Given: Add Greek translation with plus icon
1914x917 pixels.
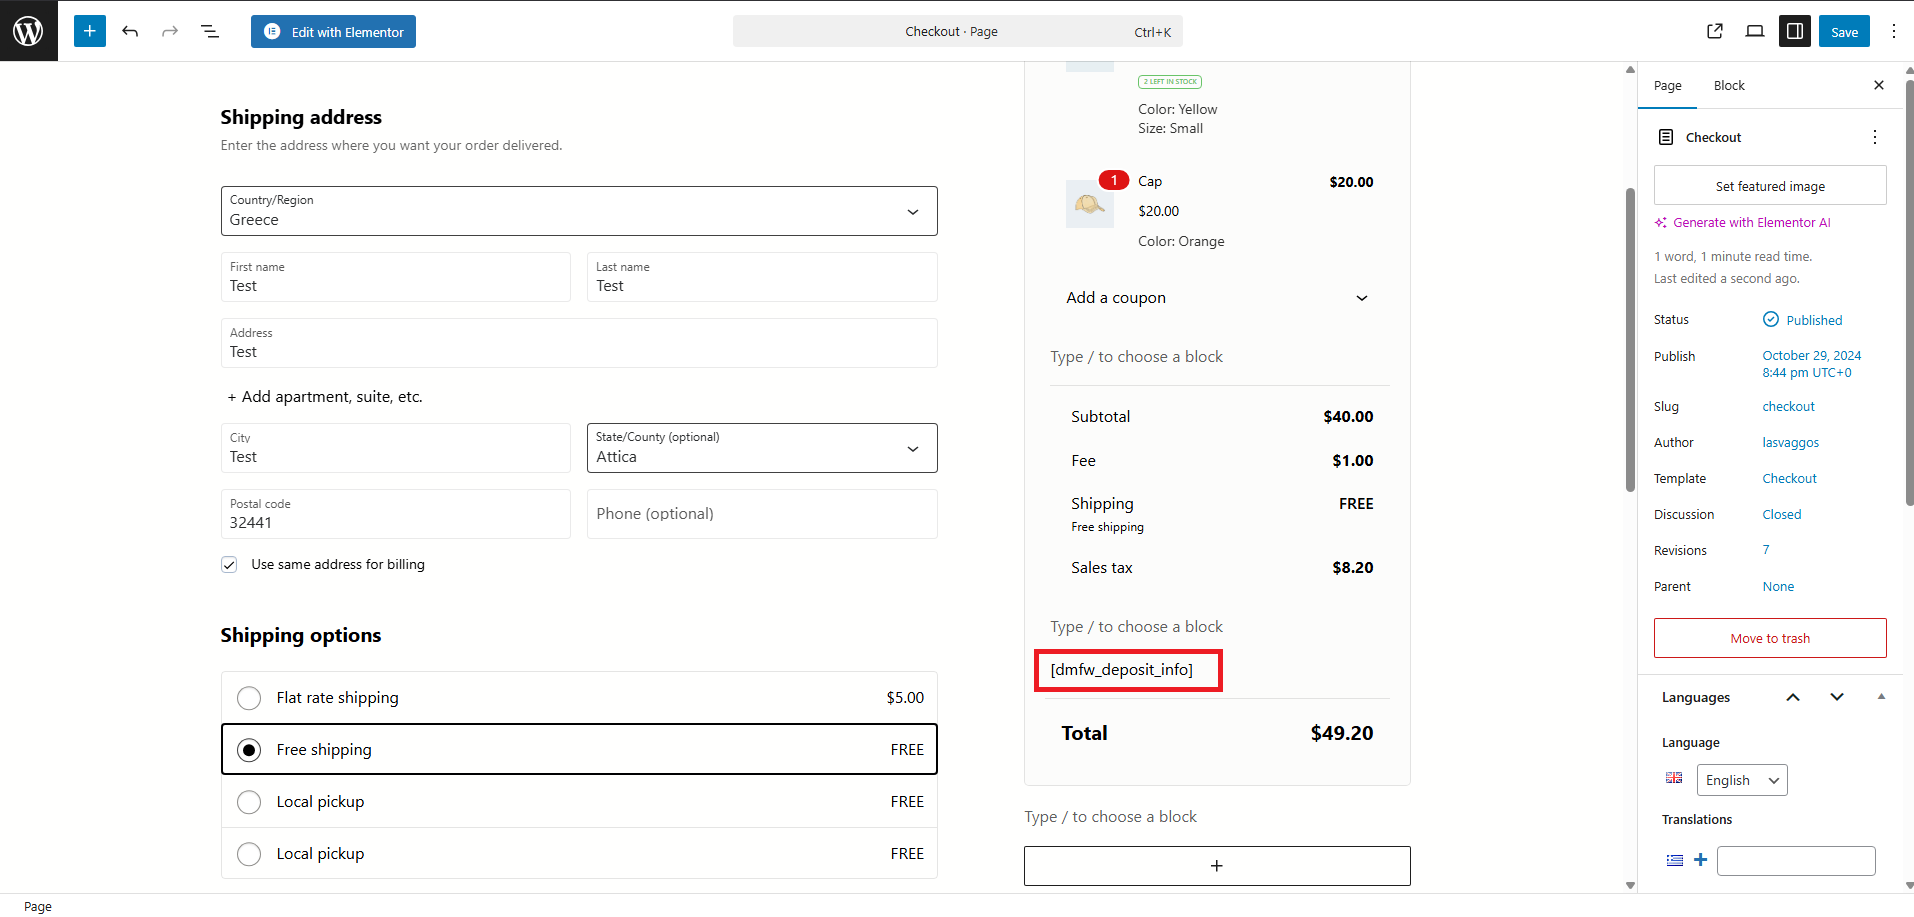Looking at the screenshot, I should pos(1700,860).
